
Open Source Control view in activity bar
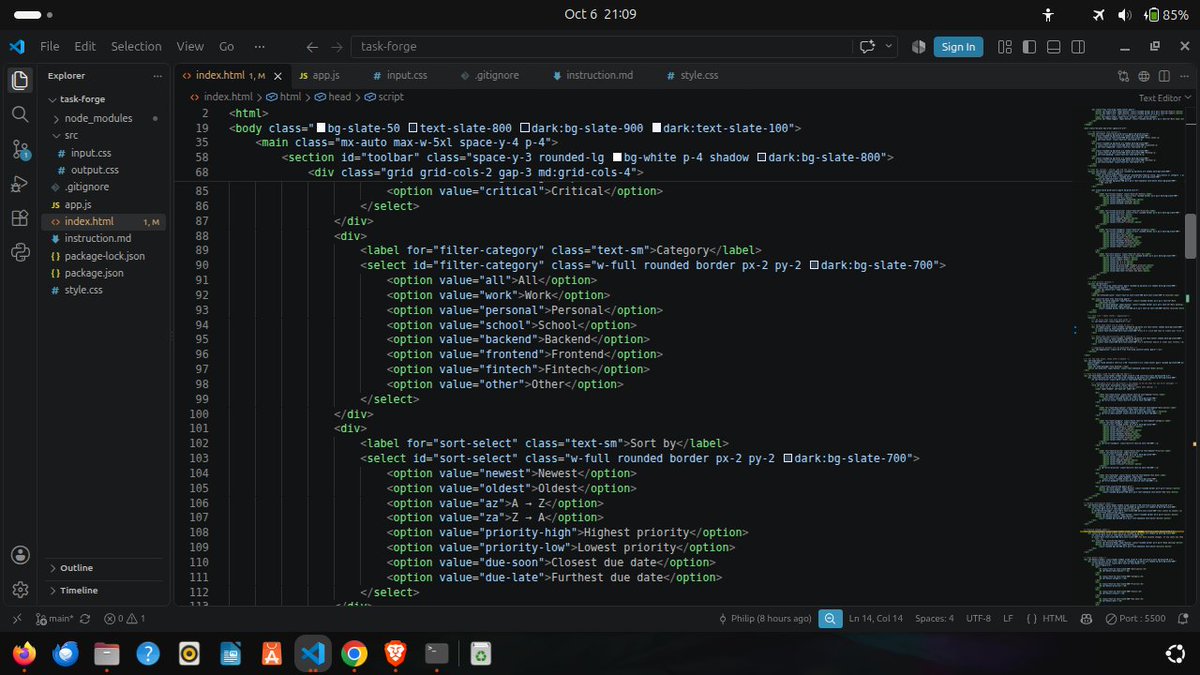coord(20,150)
